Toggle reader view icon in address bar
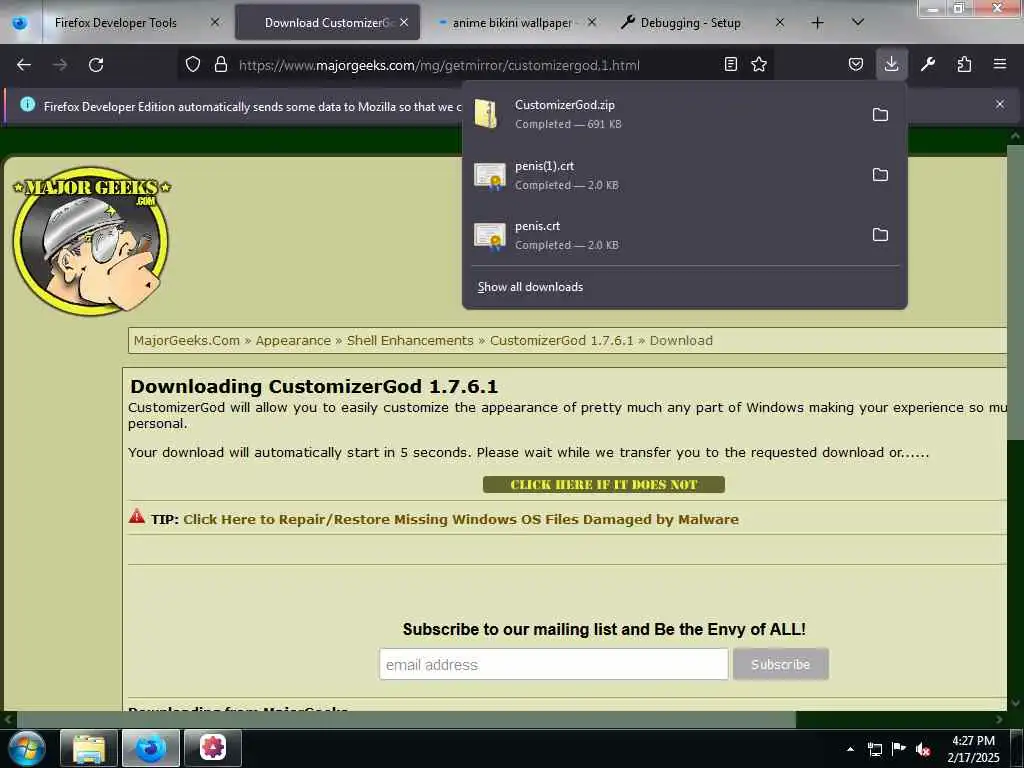This screenshot has width=1024, height=768. (x=731, y=64)
